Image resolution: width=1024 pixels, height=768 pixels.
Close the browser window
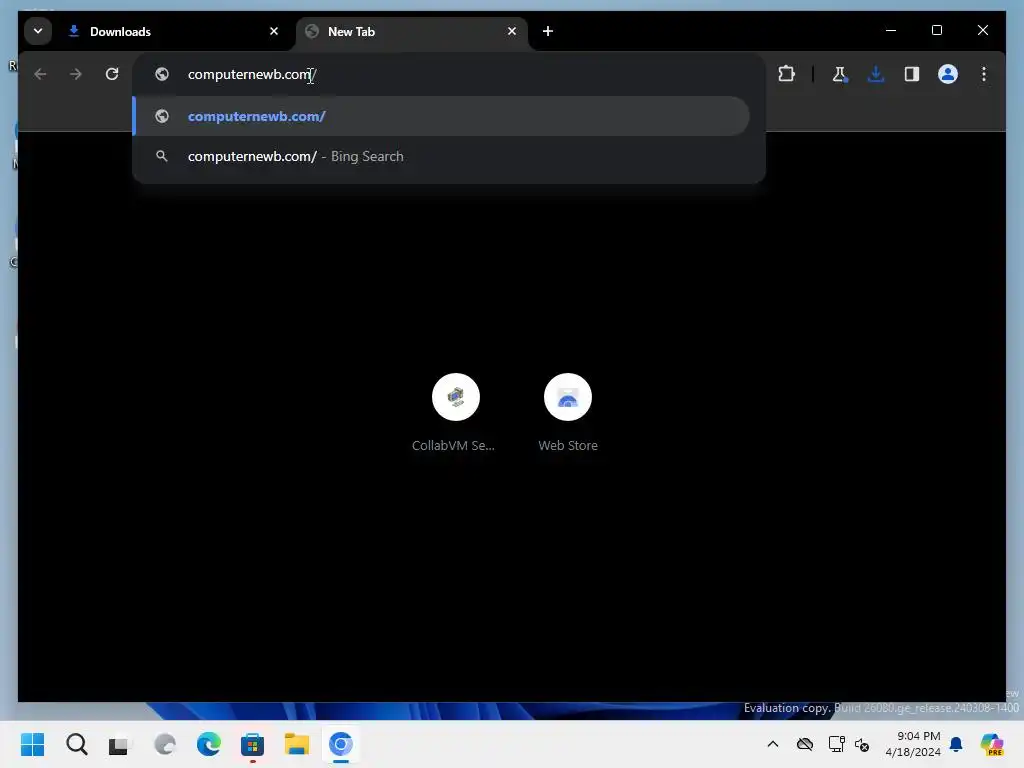(x=983, y=30)
